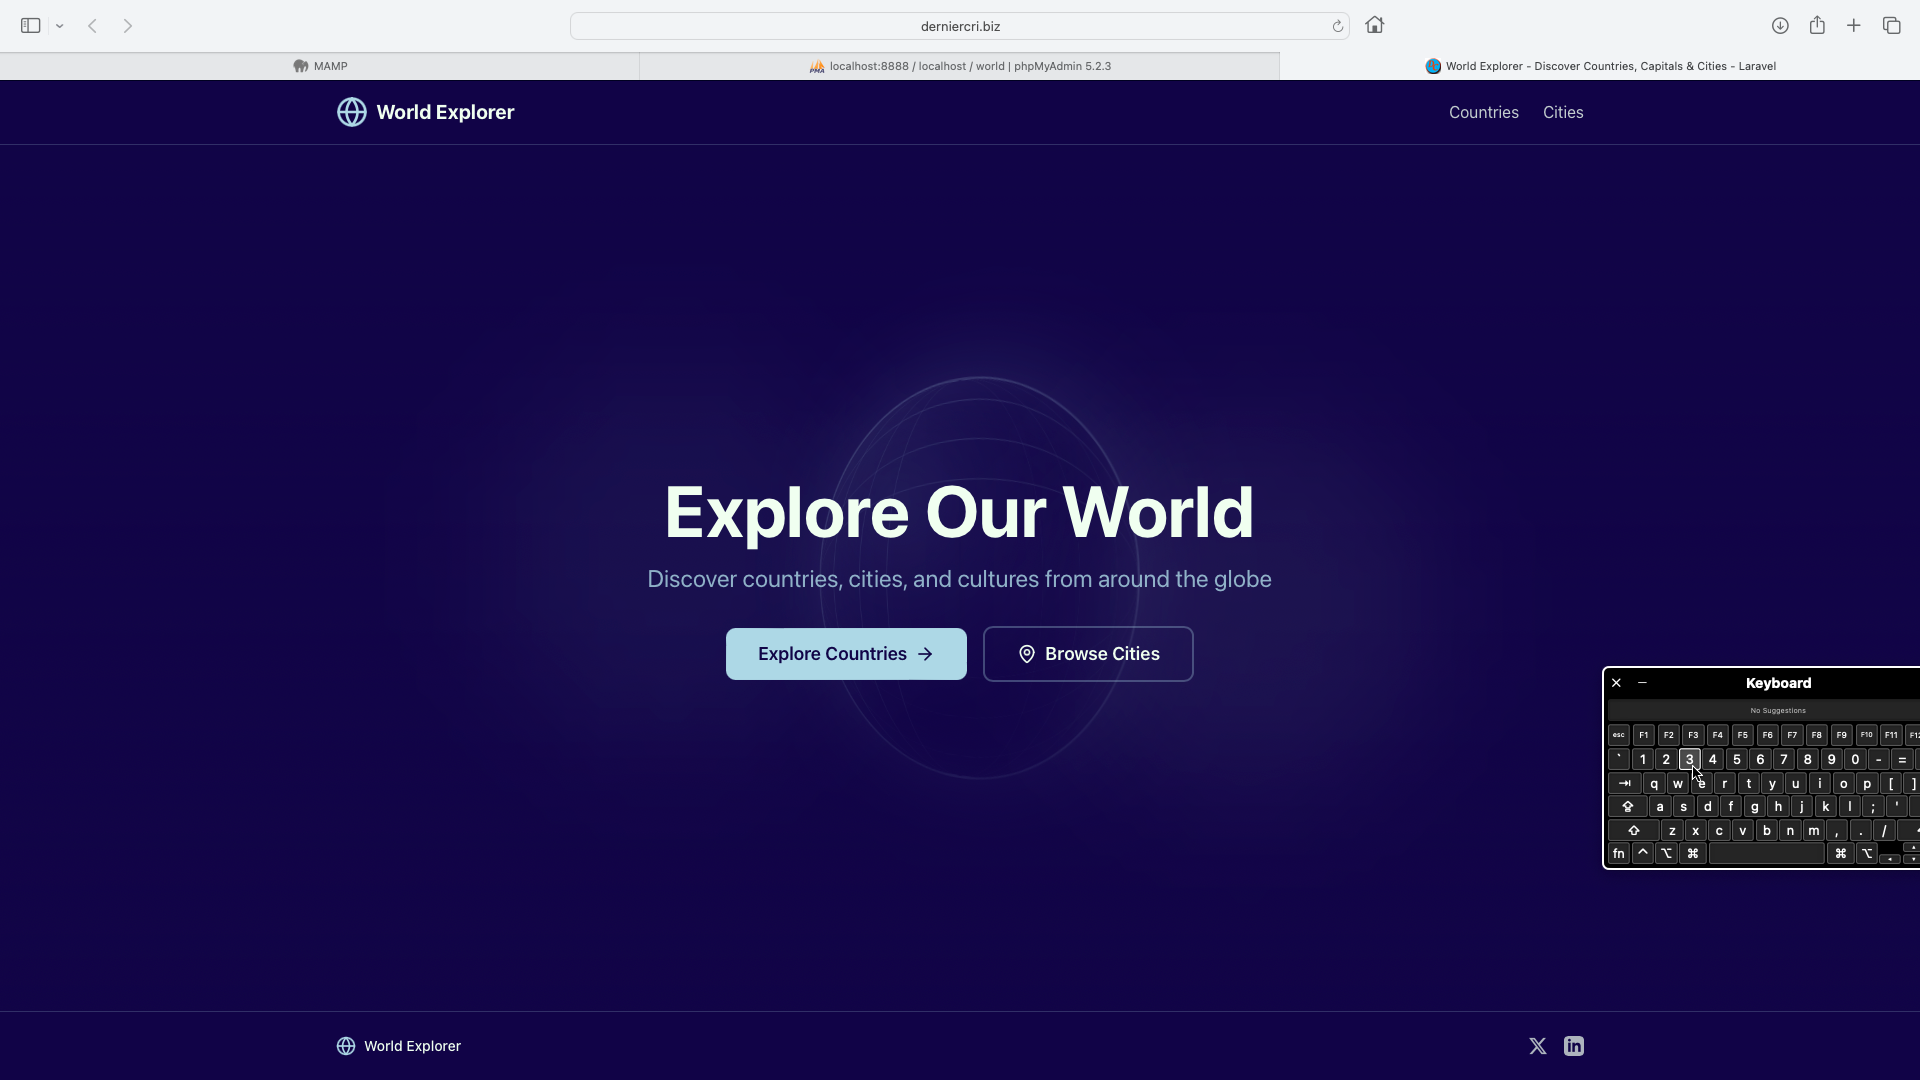Tap the equals key on the keyboard
This screenshot has width=1920, height=1080.
(1902, 759)
